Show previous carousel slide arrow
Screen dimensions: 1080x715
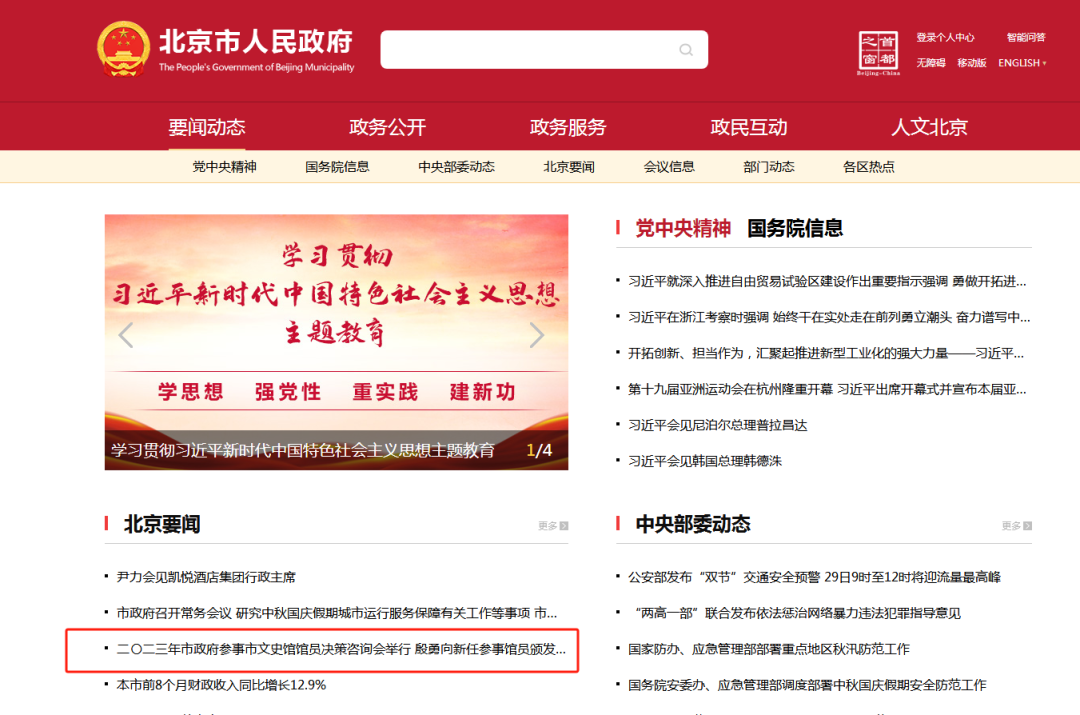126,335
